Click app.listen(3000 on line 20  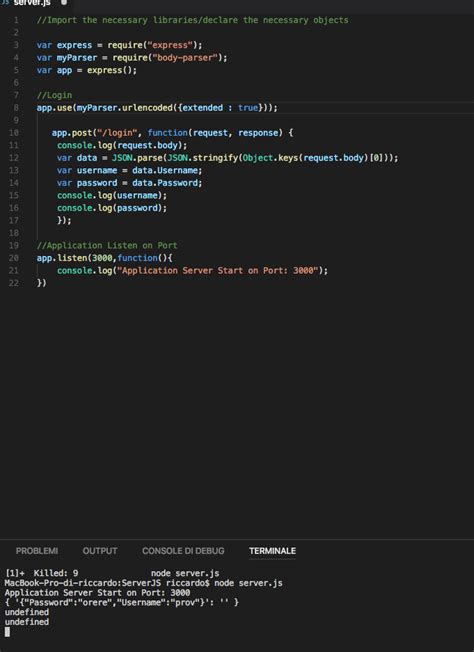coord(74,258)
